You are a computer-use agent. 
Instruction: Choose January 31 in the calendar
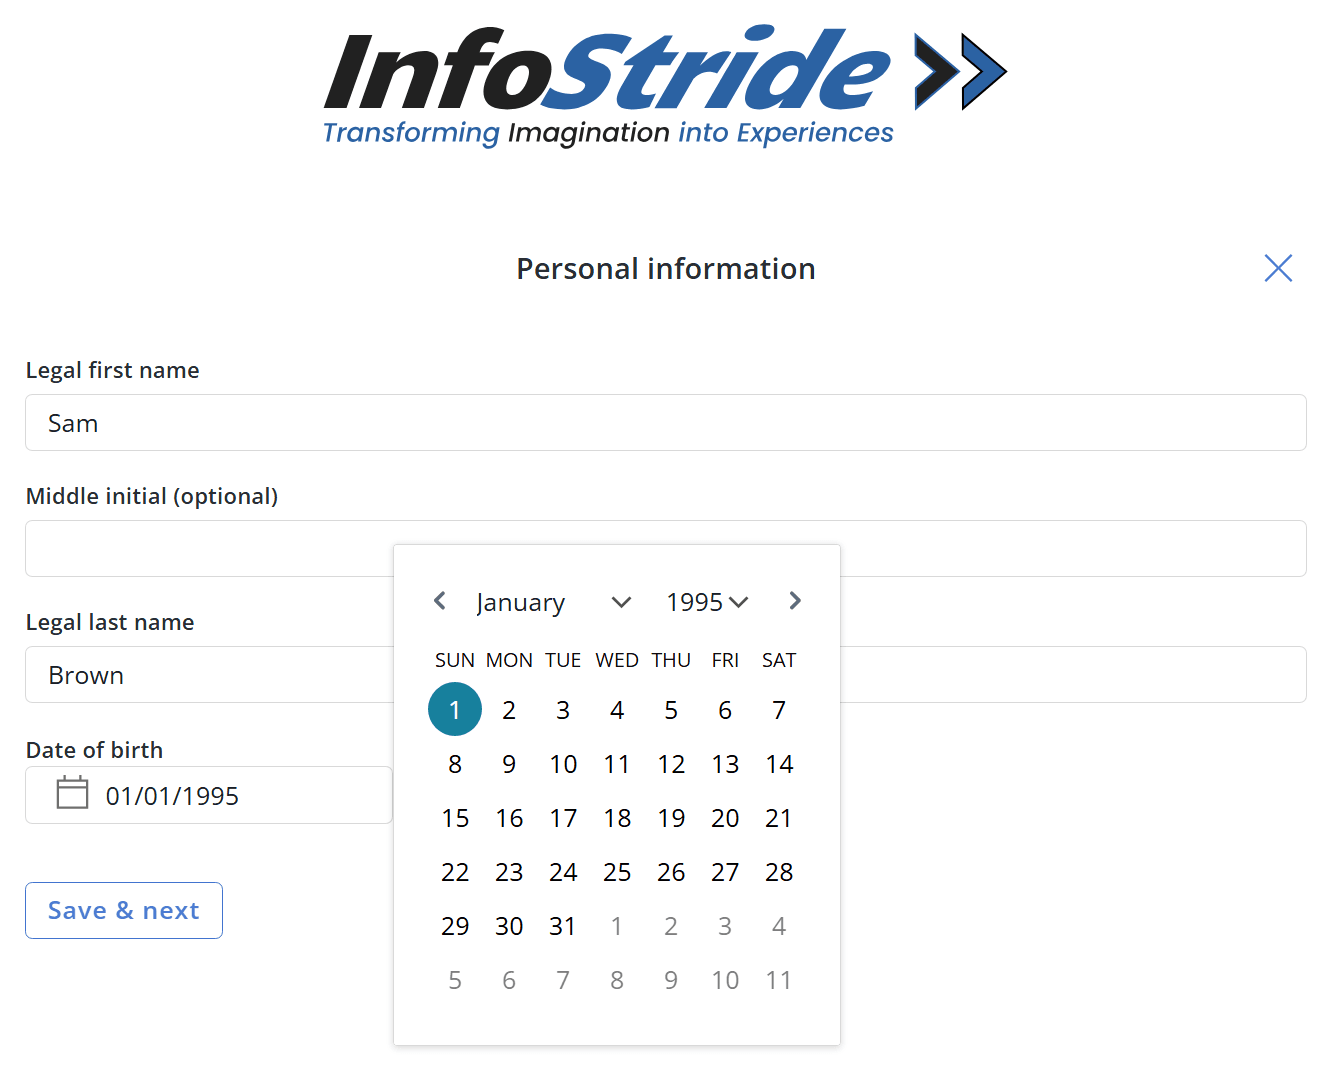point(563,926)
